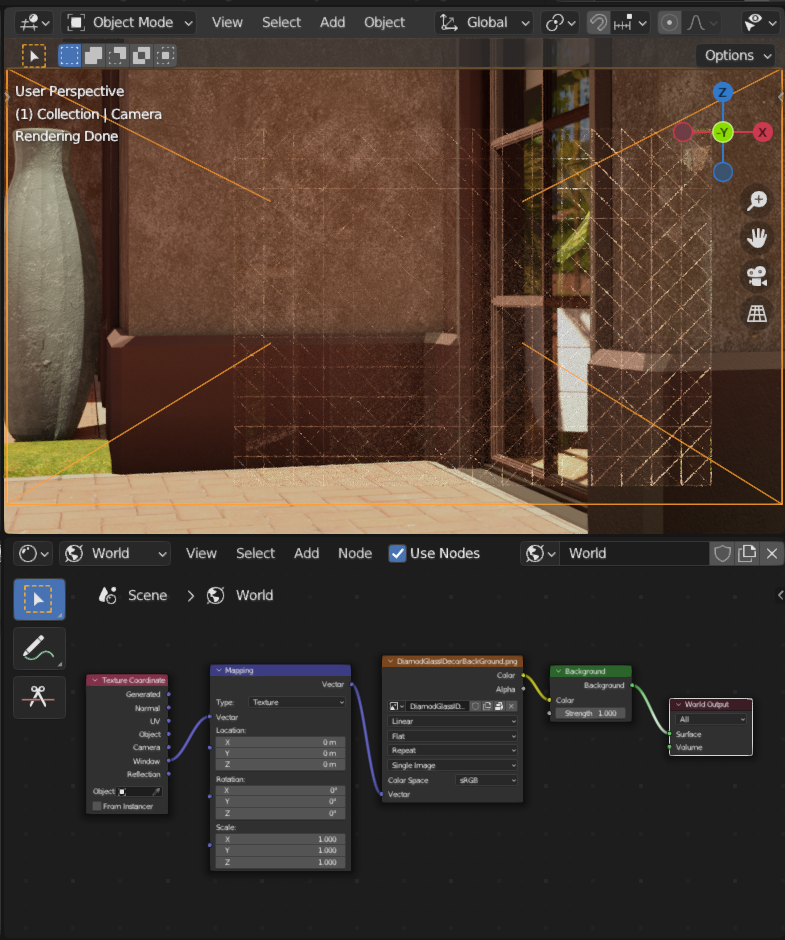Click the tweak select tool icon
The width and height of the screenshot is (785, 940).
tap(34, 56)
